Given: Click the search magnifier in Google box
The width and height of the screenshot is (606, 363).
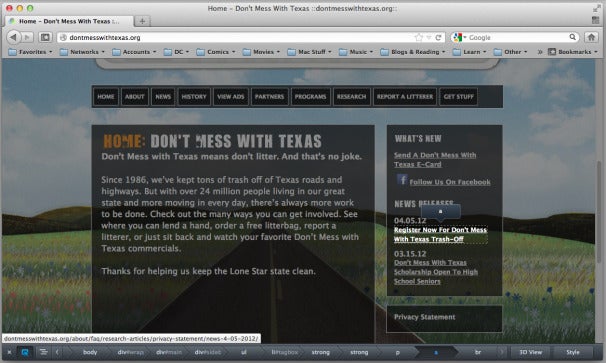Looking at the screenshot, I should [572, 37].
